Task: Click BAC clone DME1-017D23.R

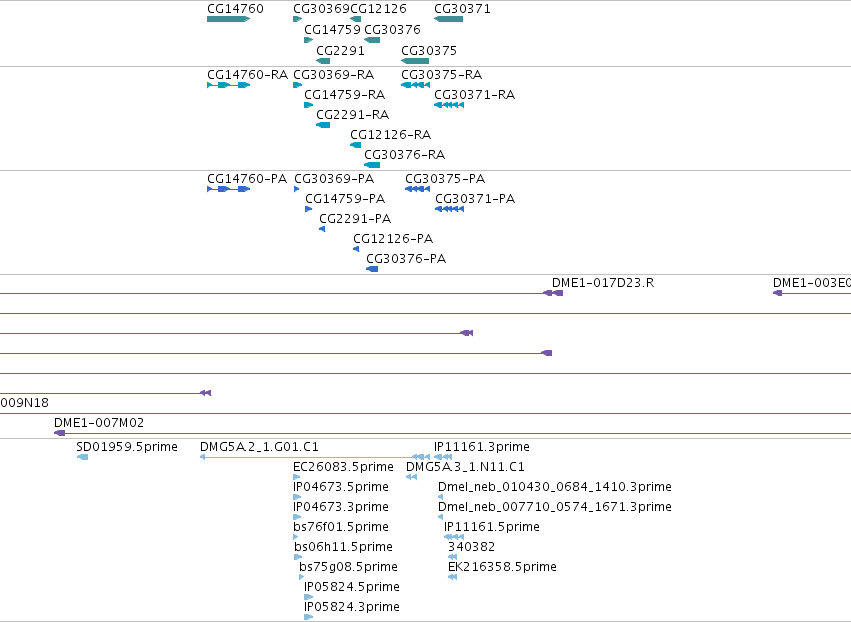Action: tap(603, 283)
